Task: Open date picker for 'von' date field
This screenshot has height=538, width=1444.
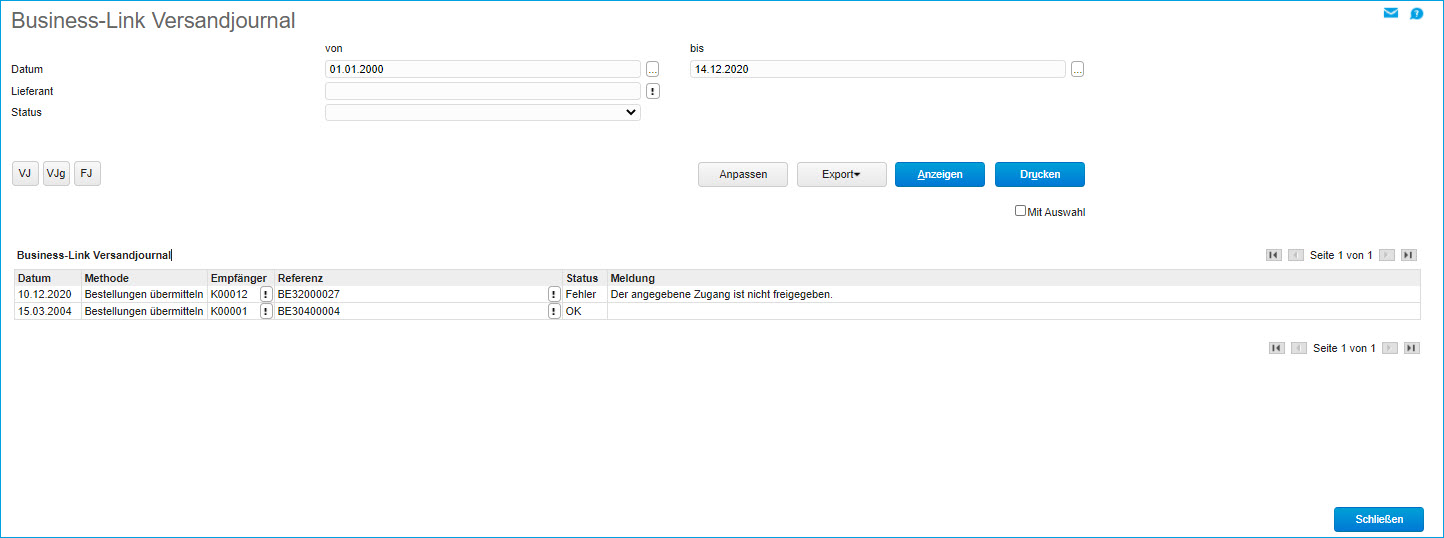Action: (652, 69)
